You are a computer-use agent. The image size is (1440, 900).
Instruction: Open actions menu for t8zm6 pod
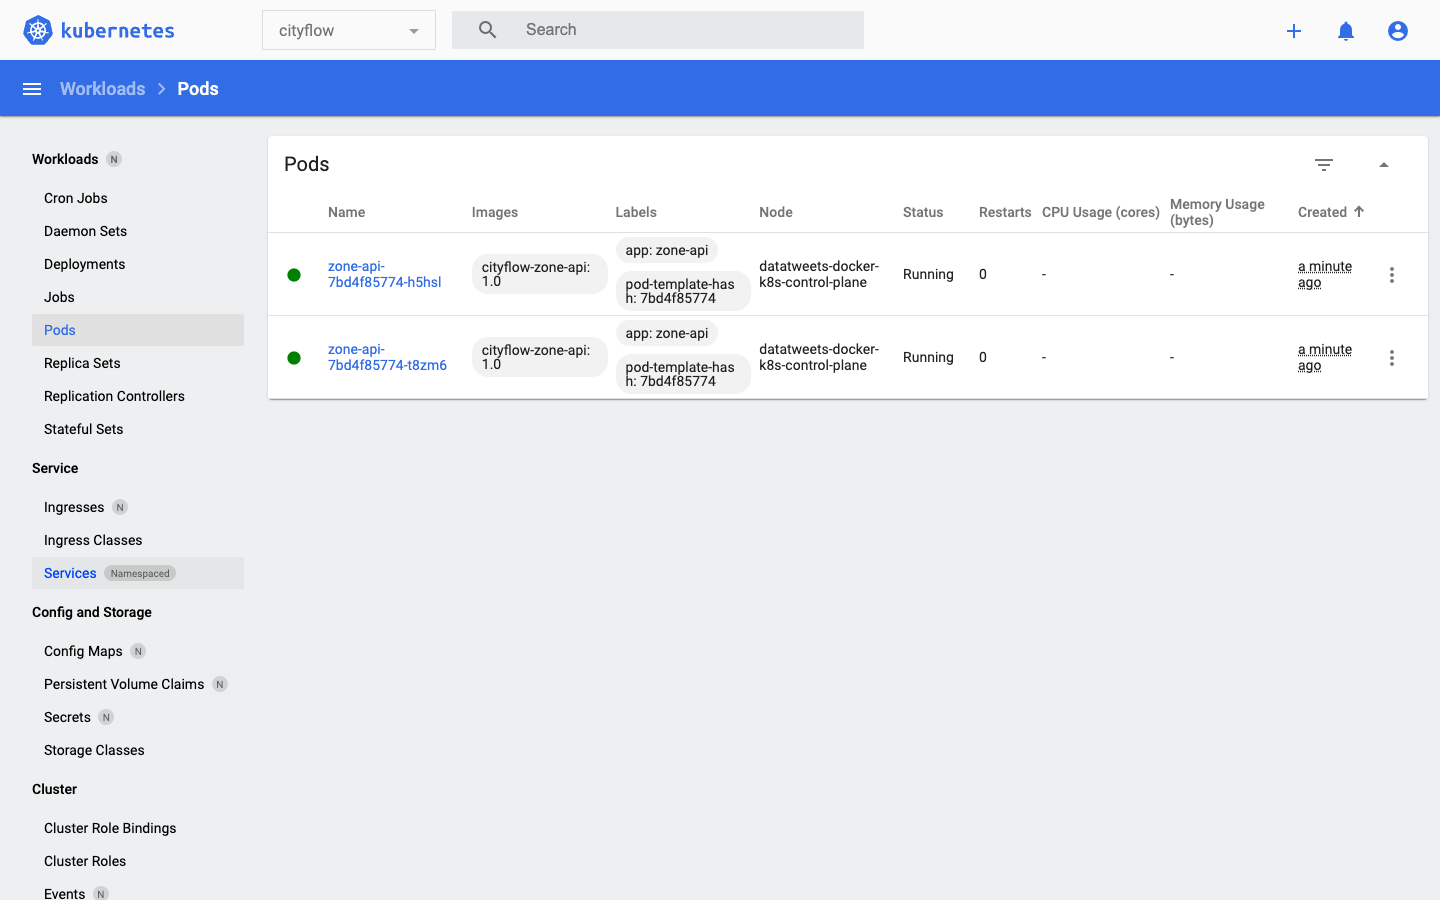1392,358
